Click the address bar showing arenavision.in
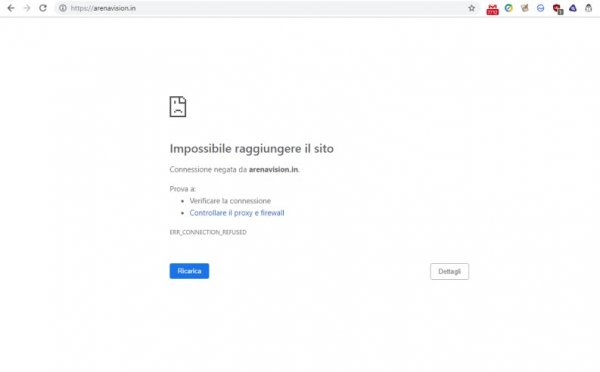600x372 pixels. (266, 8)
